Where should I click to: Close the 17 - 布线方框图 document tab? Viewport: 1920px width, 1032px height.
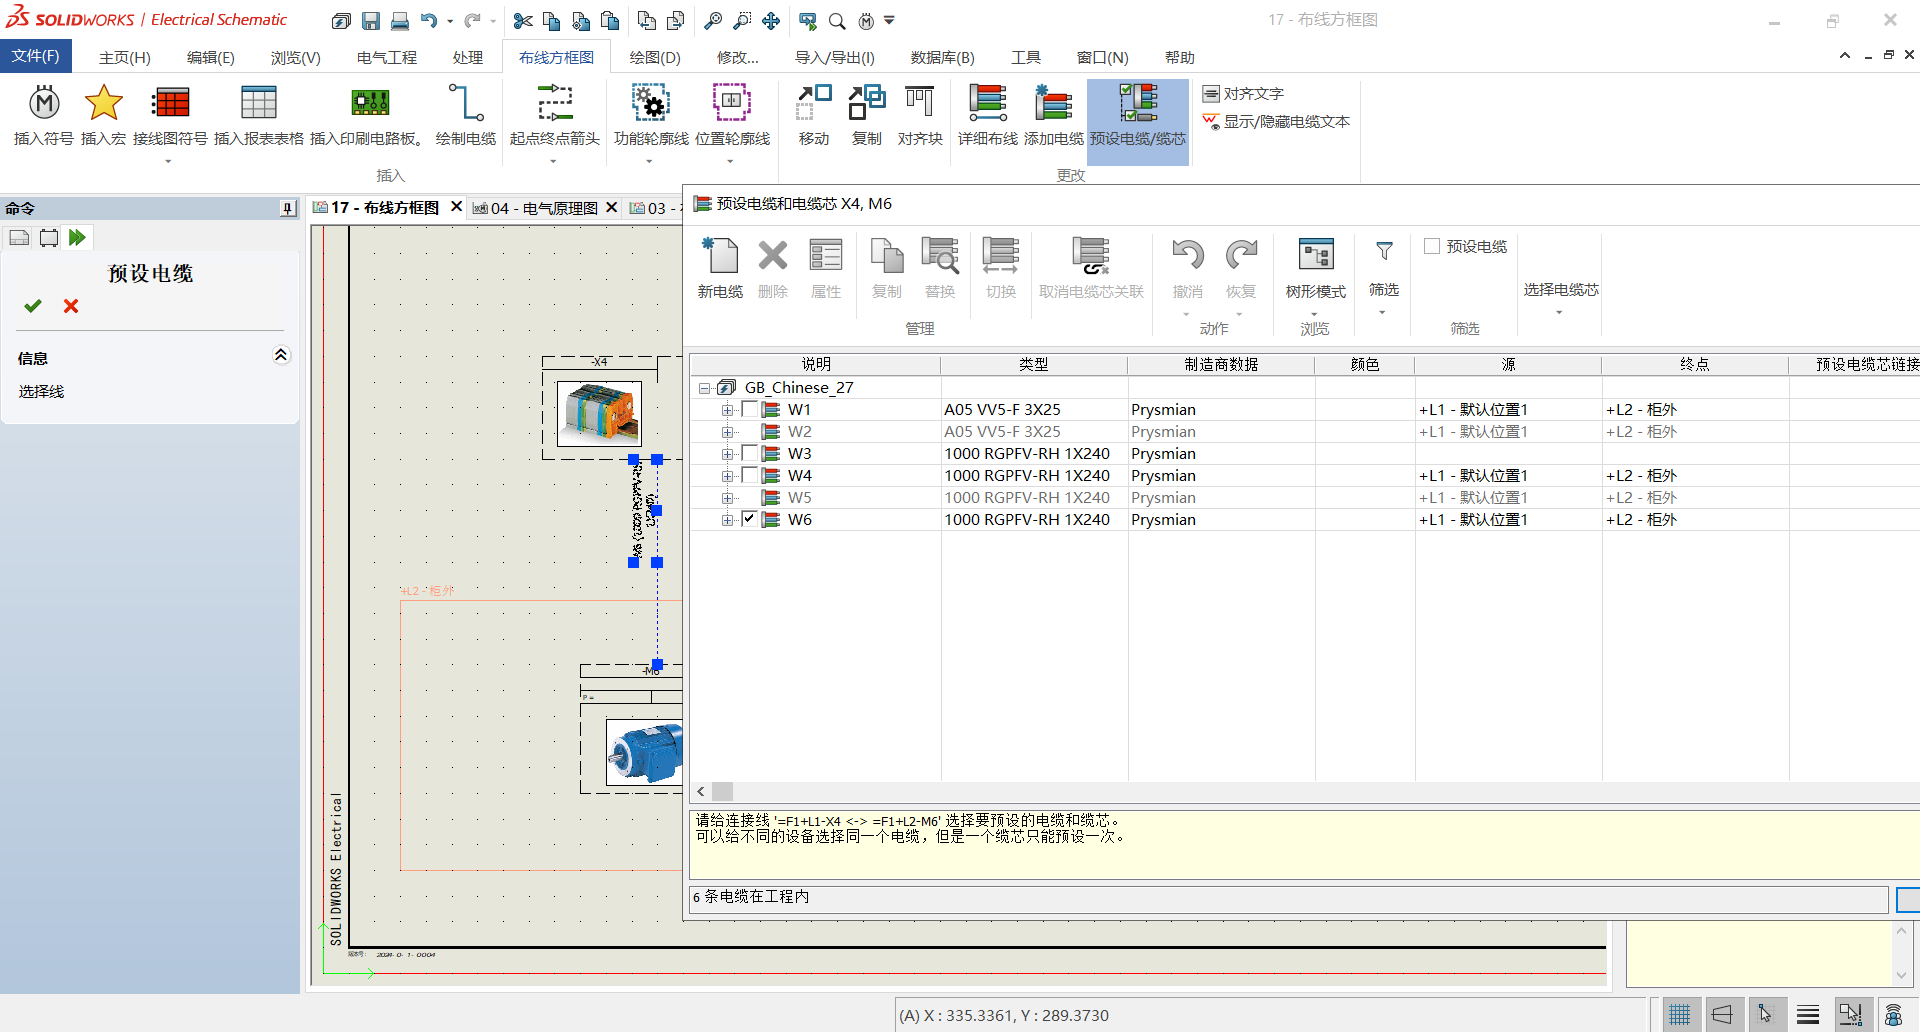coord(457,206)
